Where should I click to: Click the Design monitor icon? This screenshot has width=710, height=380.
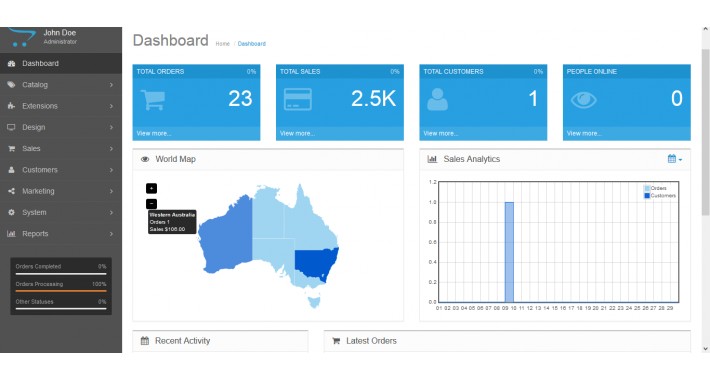point(11,127)
